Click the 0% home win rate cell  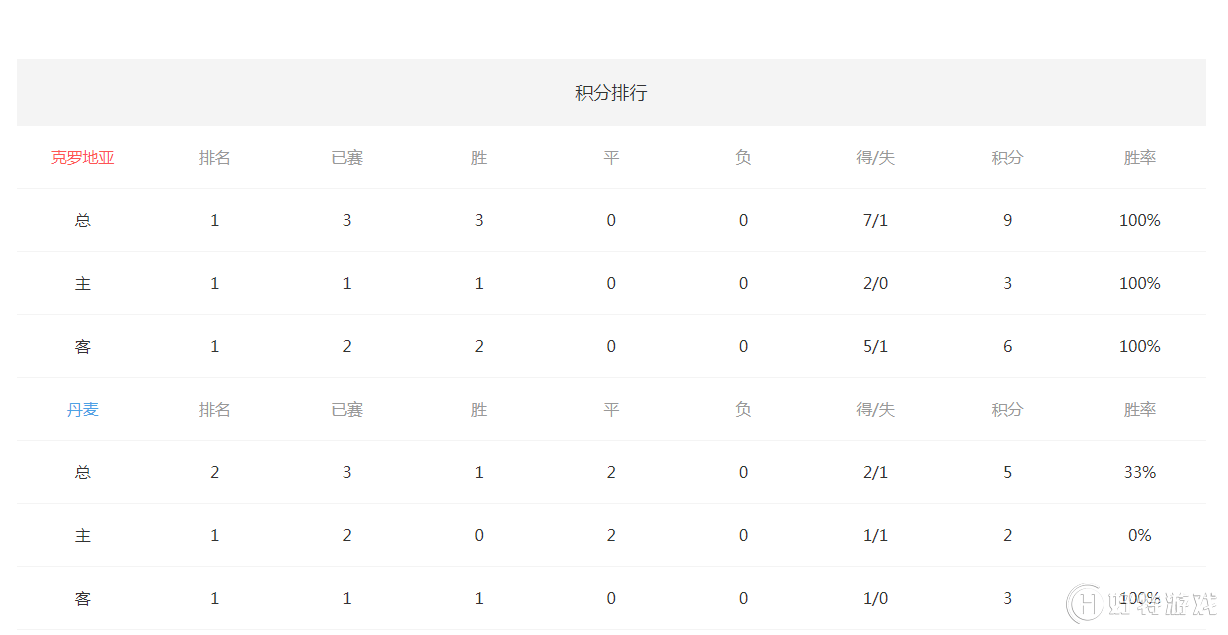[x=1140, y=536]
